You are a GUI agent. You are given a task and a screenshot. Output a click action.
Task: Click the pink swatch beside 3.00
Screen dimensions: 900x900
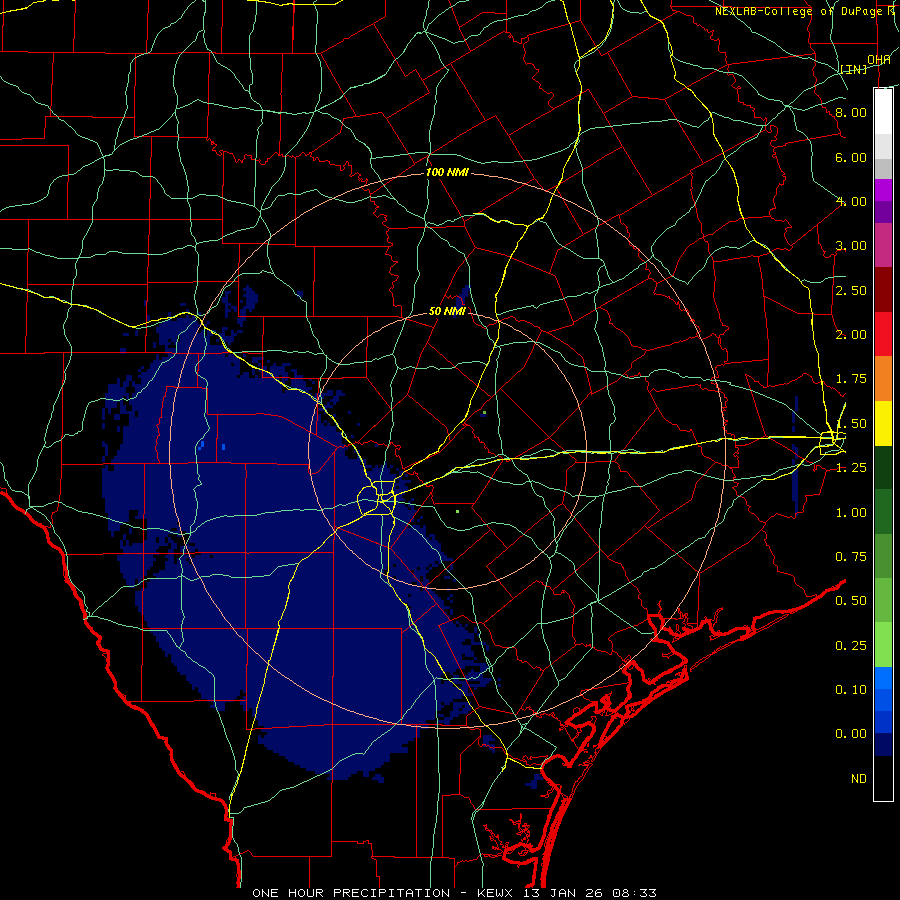(x=883, y=245)
